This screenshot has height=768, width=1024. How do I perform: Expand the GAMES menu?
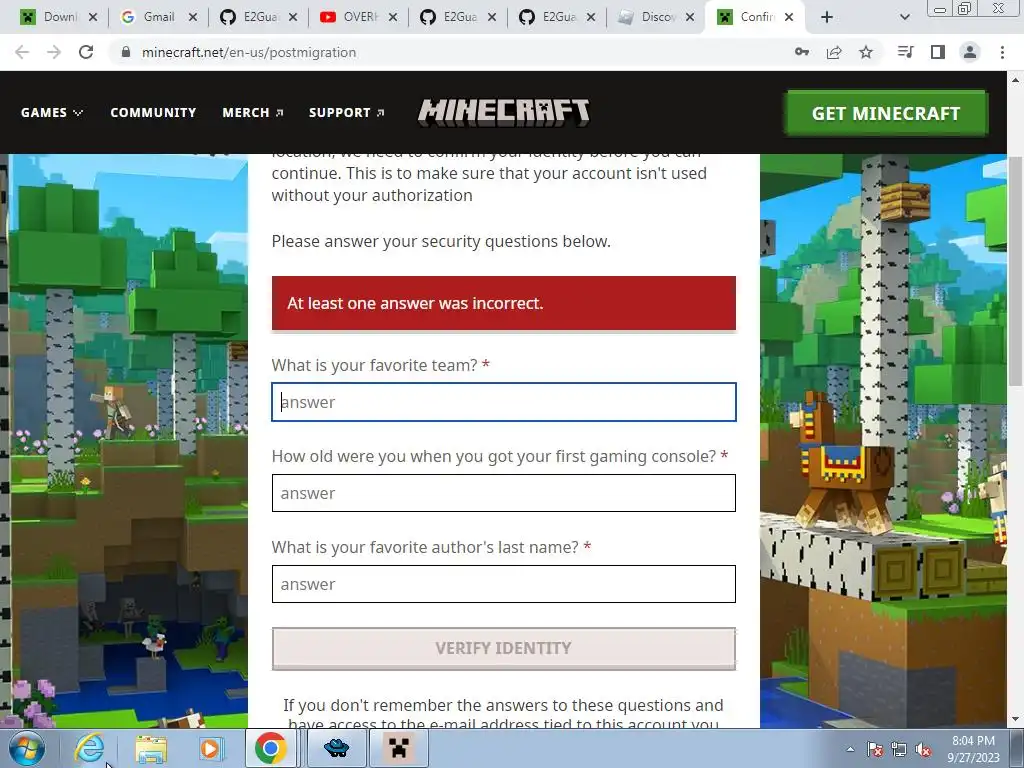[52, 112]
